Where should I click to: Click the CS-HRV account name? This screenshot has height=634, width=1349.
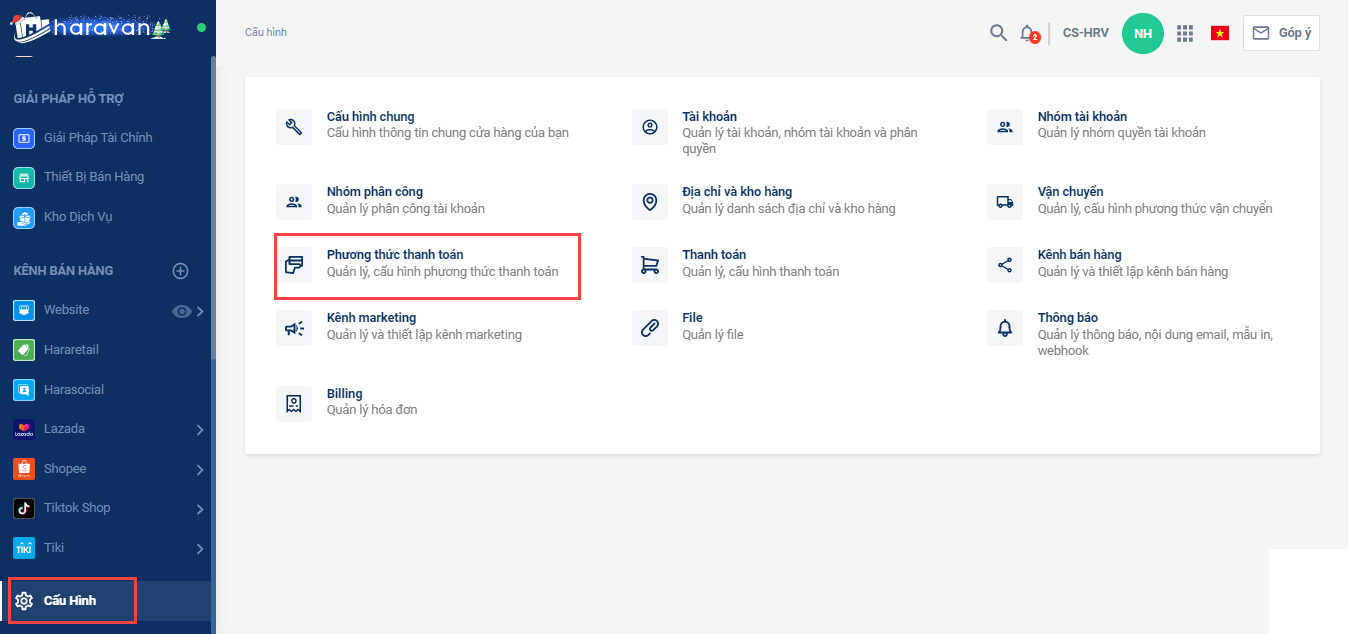click(1085, 33)
